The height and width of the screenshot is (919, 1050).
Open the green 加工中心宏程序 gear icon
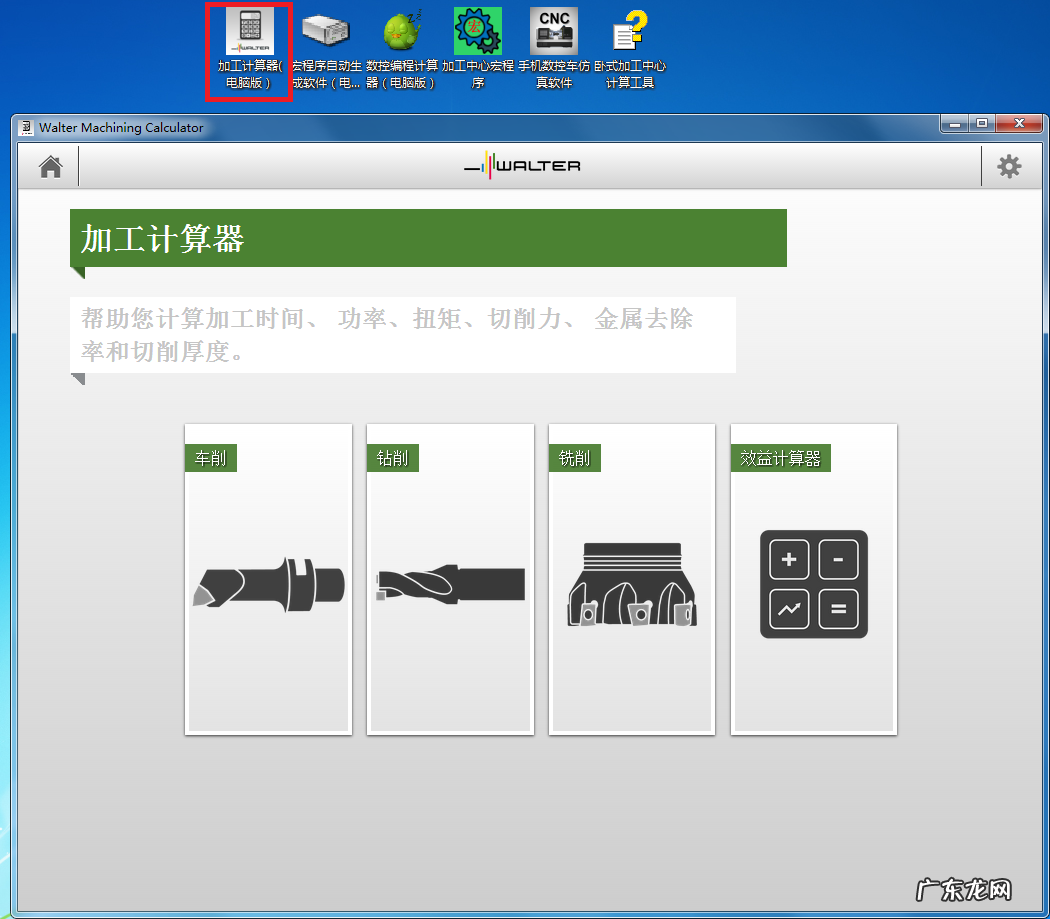click(478, 31)
